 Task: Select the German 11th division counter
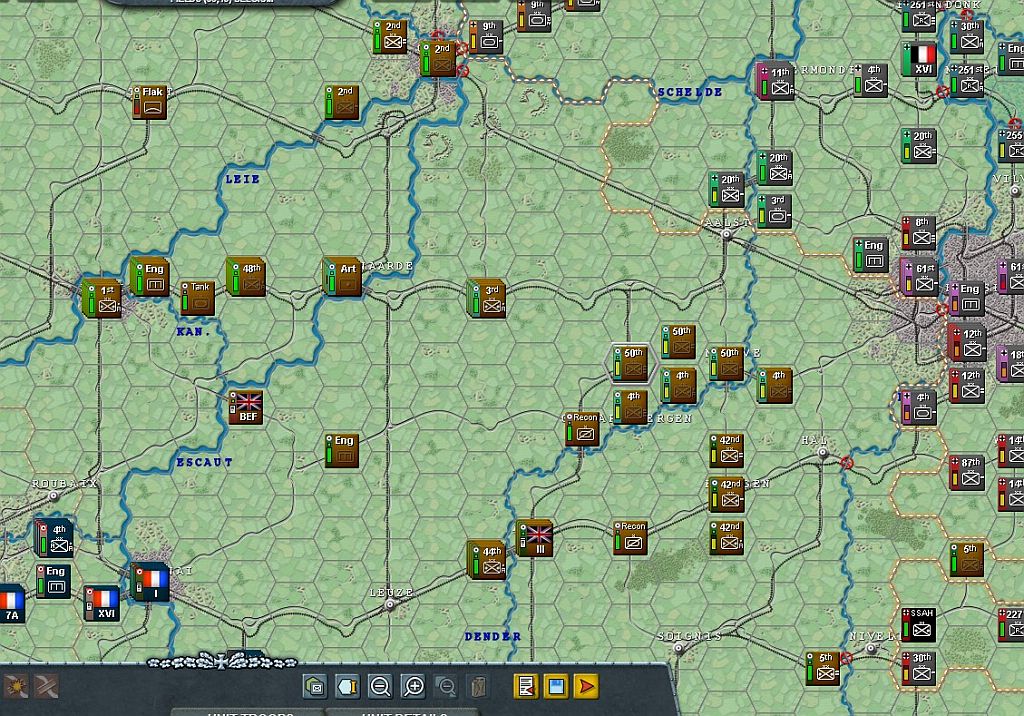[775, 82]
